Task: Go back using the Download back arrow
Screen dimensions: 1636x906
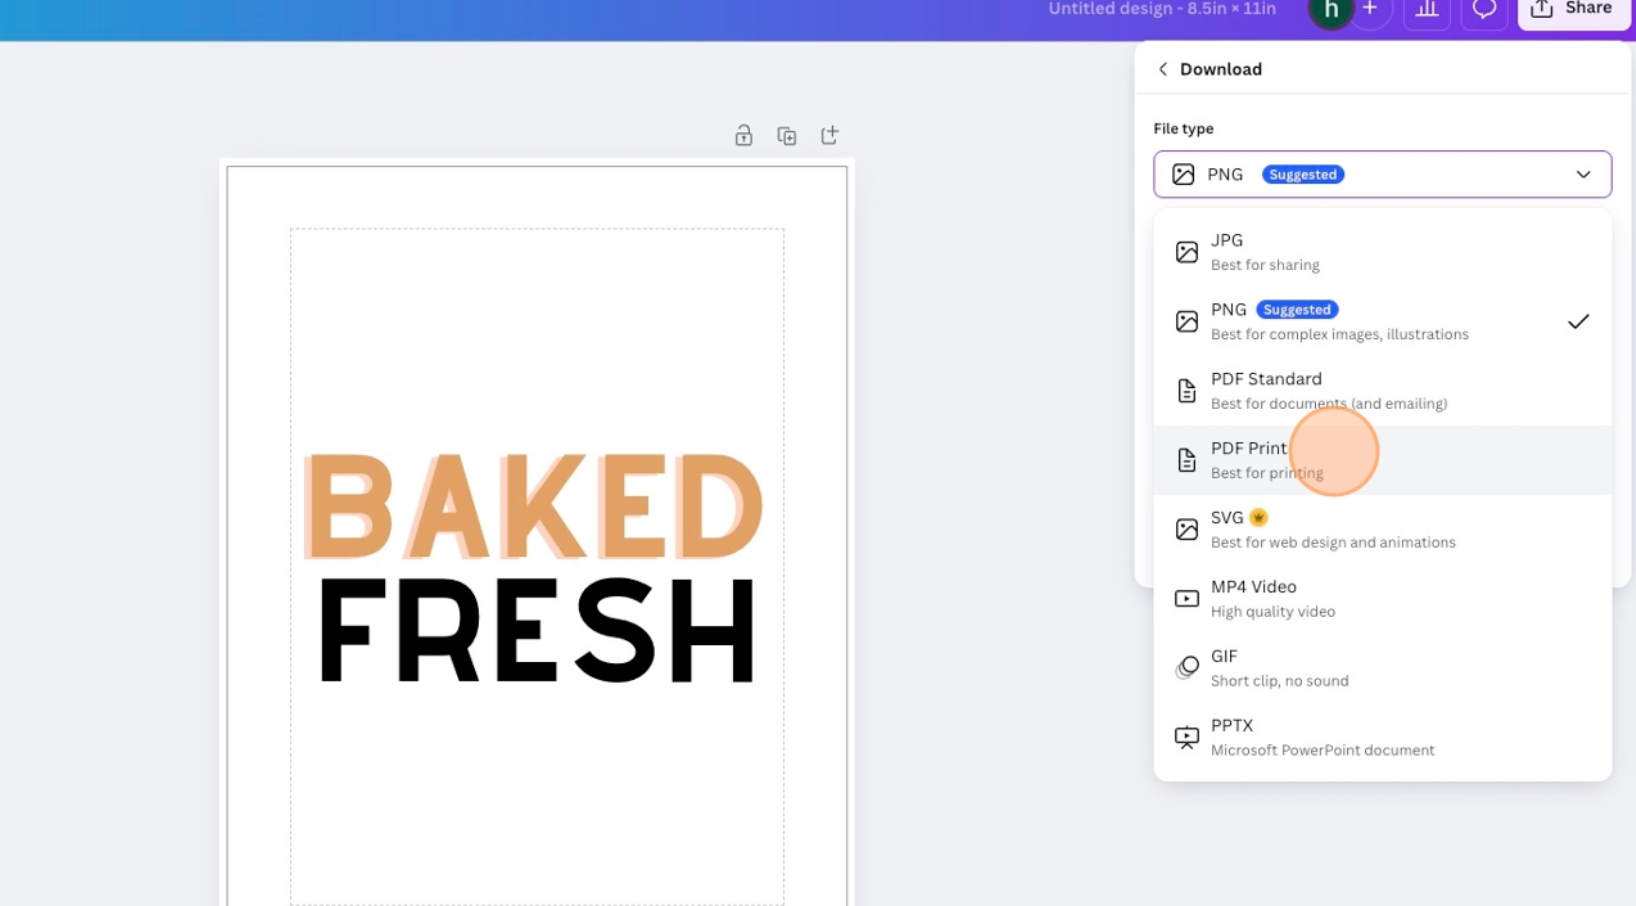Action: coord(1163,69)
